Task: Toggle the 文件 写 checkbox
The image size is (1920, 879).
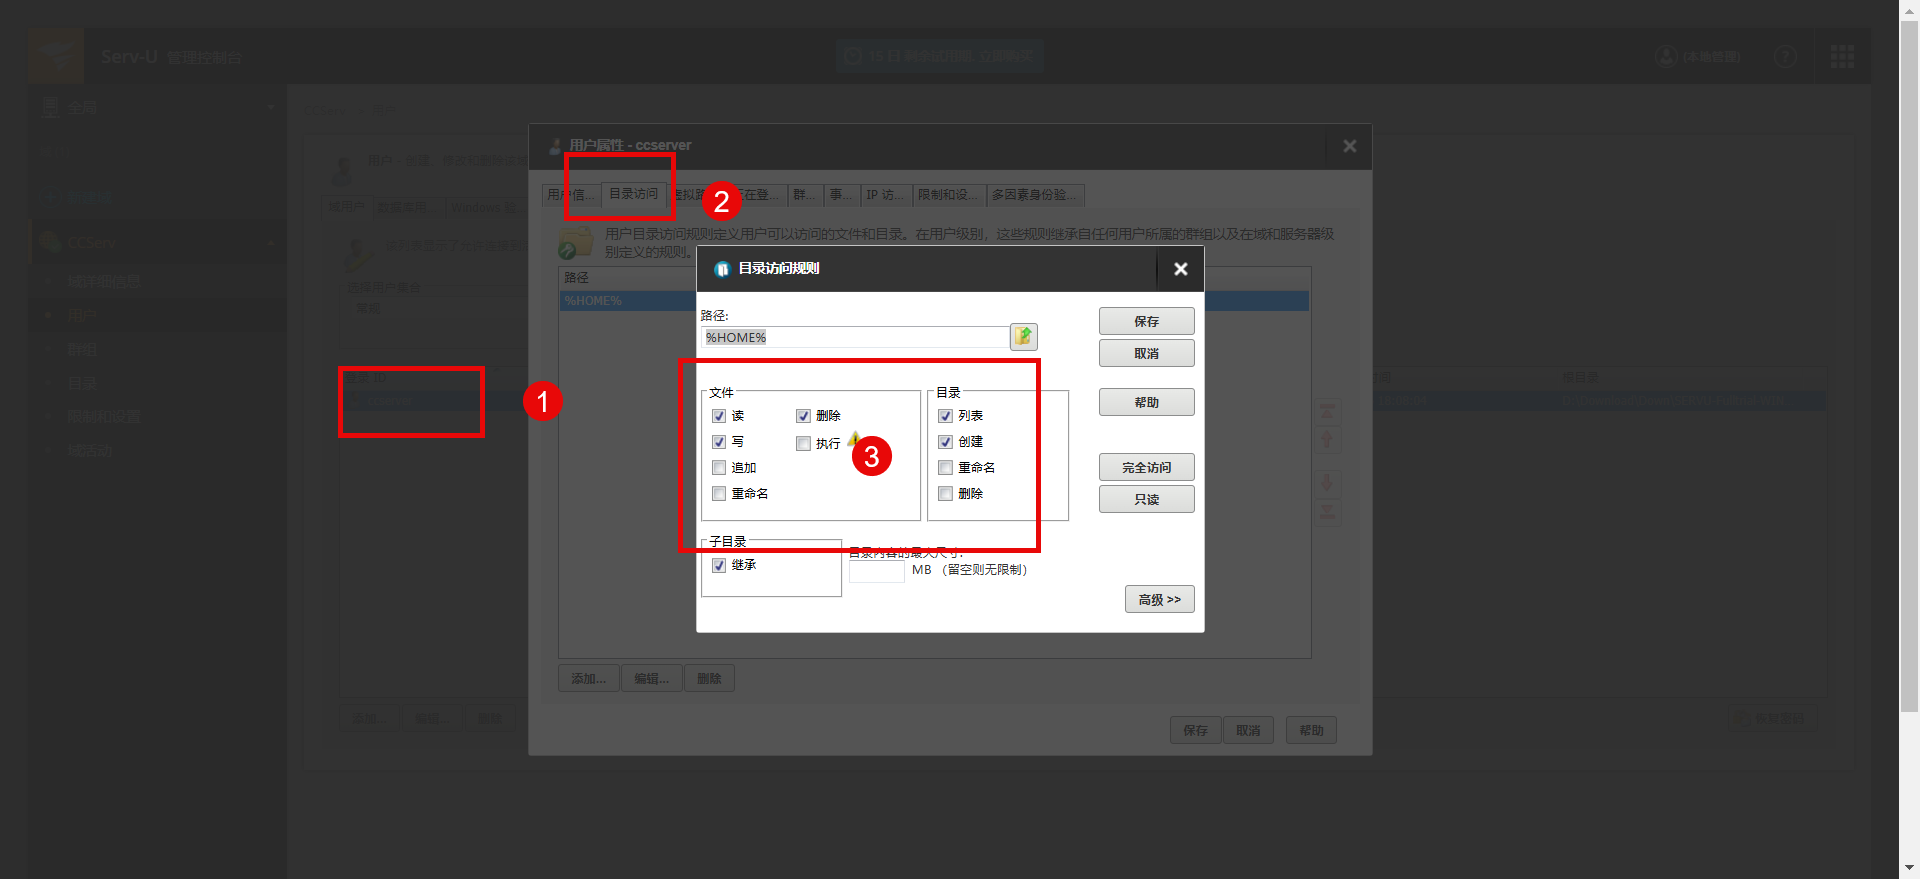Action: [x=719, y=442]
